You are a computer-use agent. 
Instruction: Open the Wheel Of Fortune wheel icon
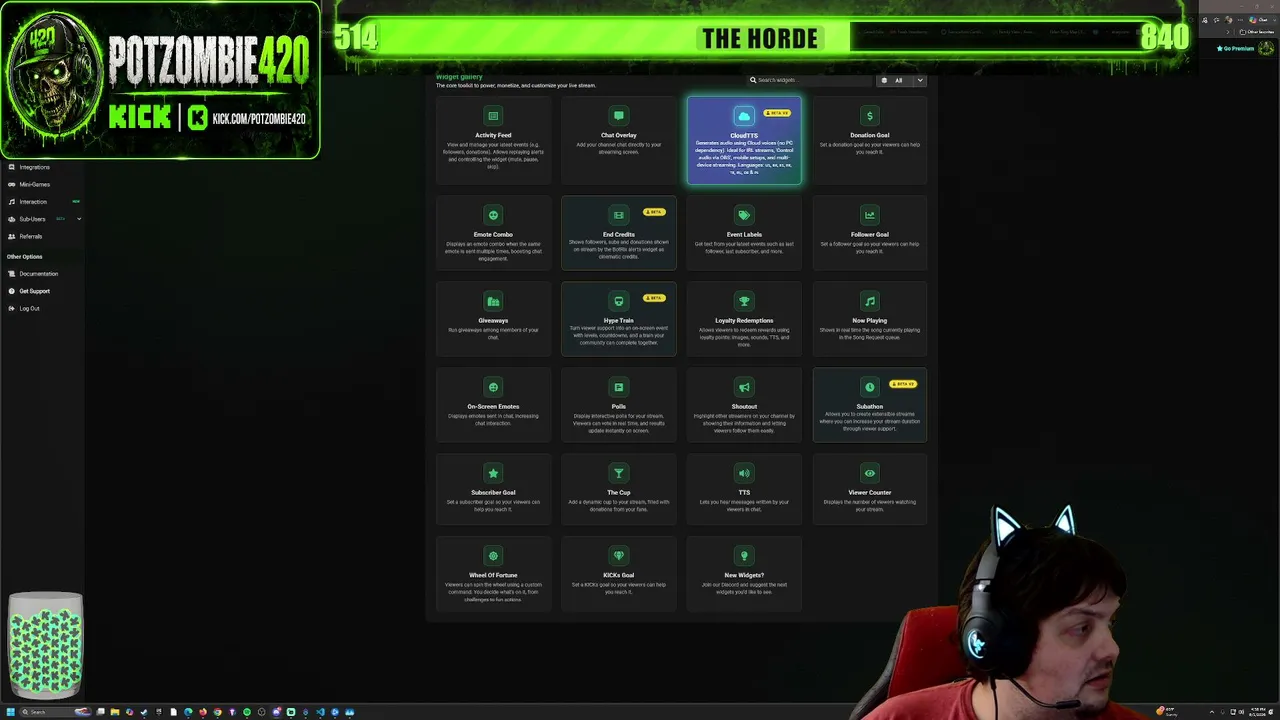tap(493, 556)
